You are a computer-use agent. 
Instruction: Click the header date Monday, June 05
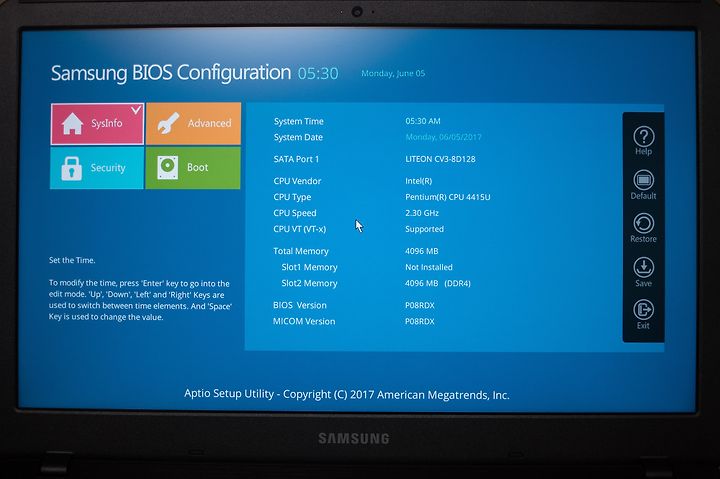coord(393,73)
